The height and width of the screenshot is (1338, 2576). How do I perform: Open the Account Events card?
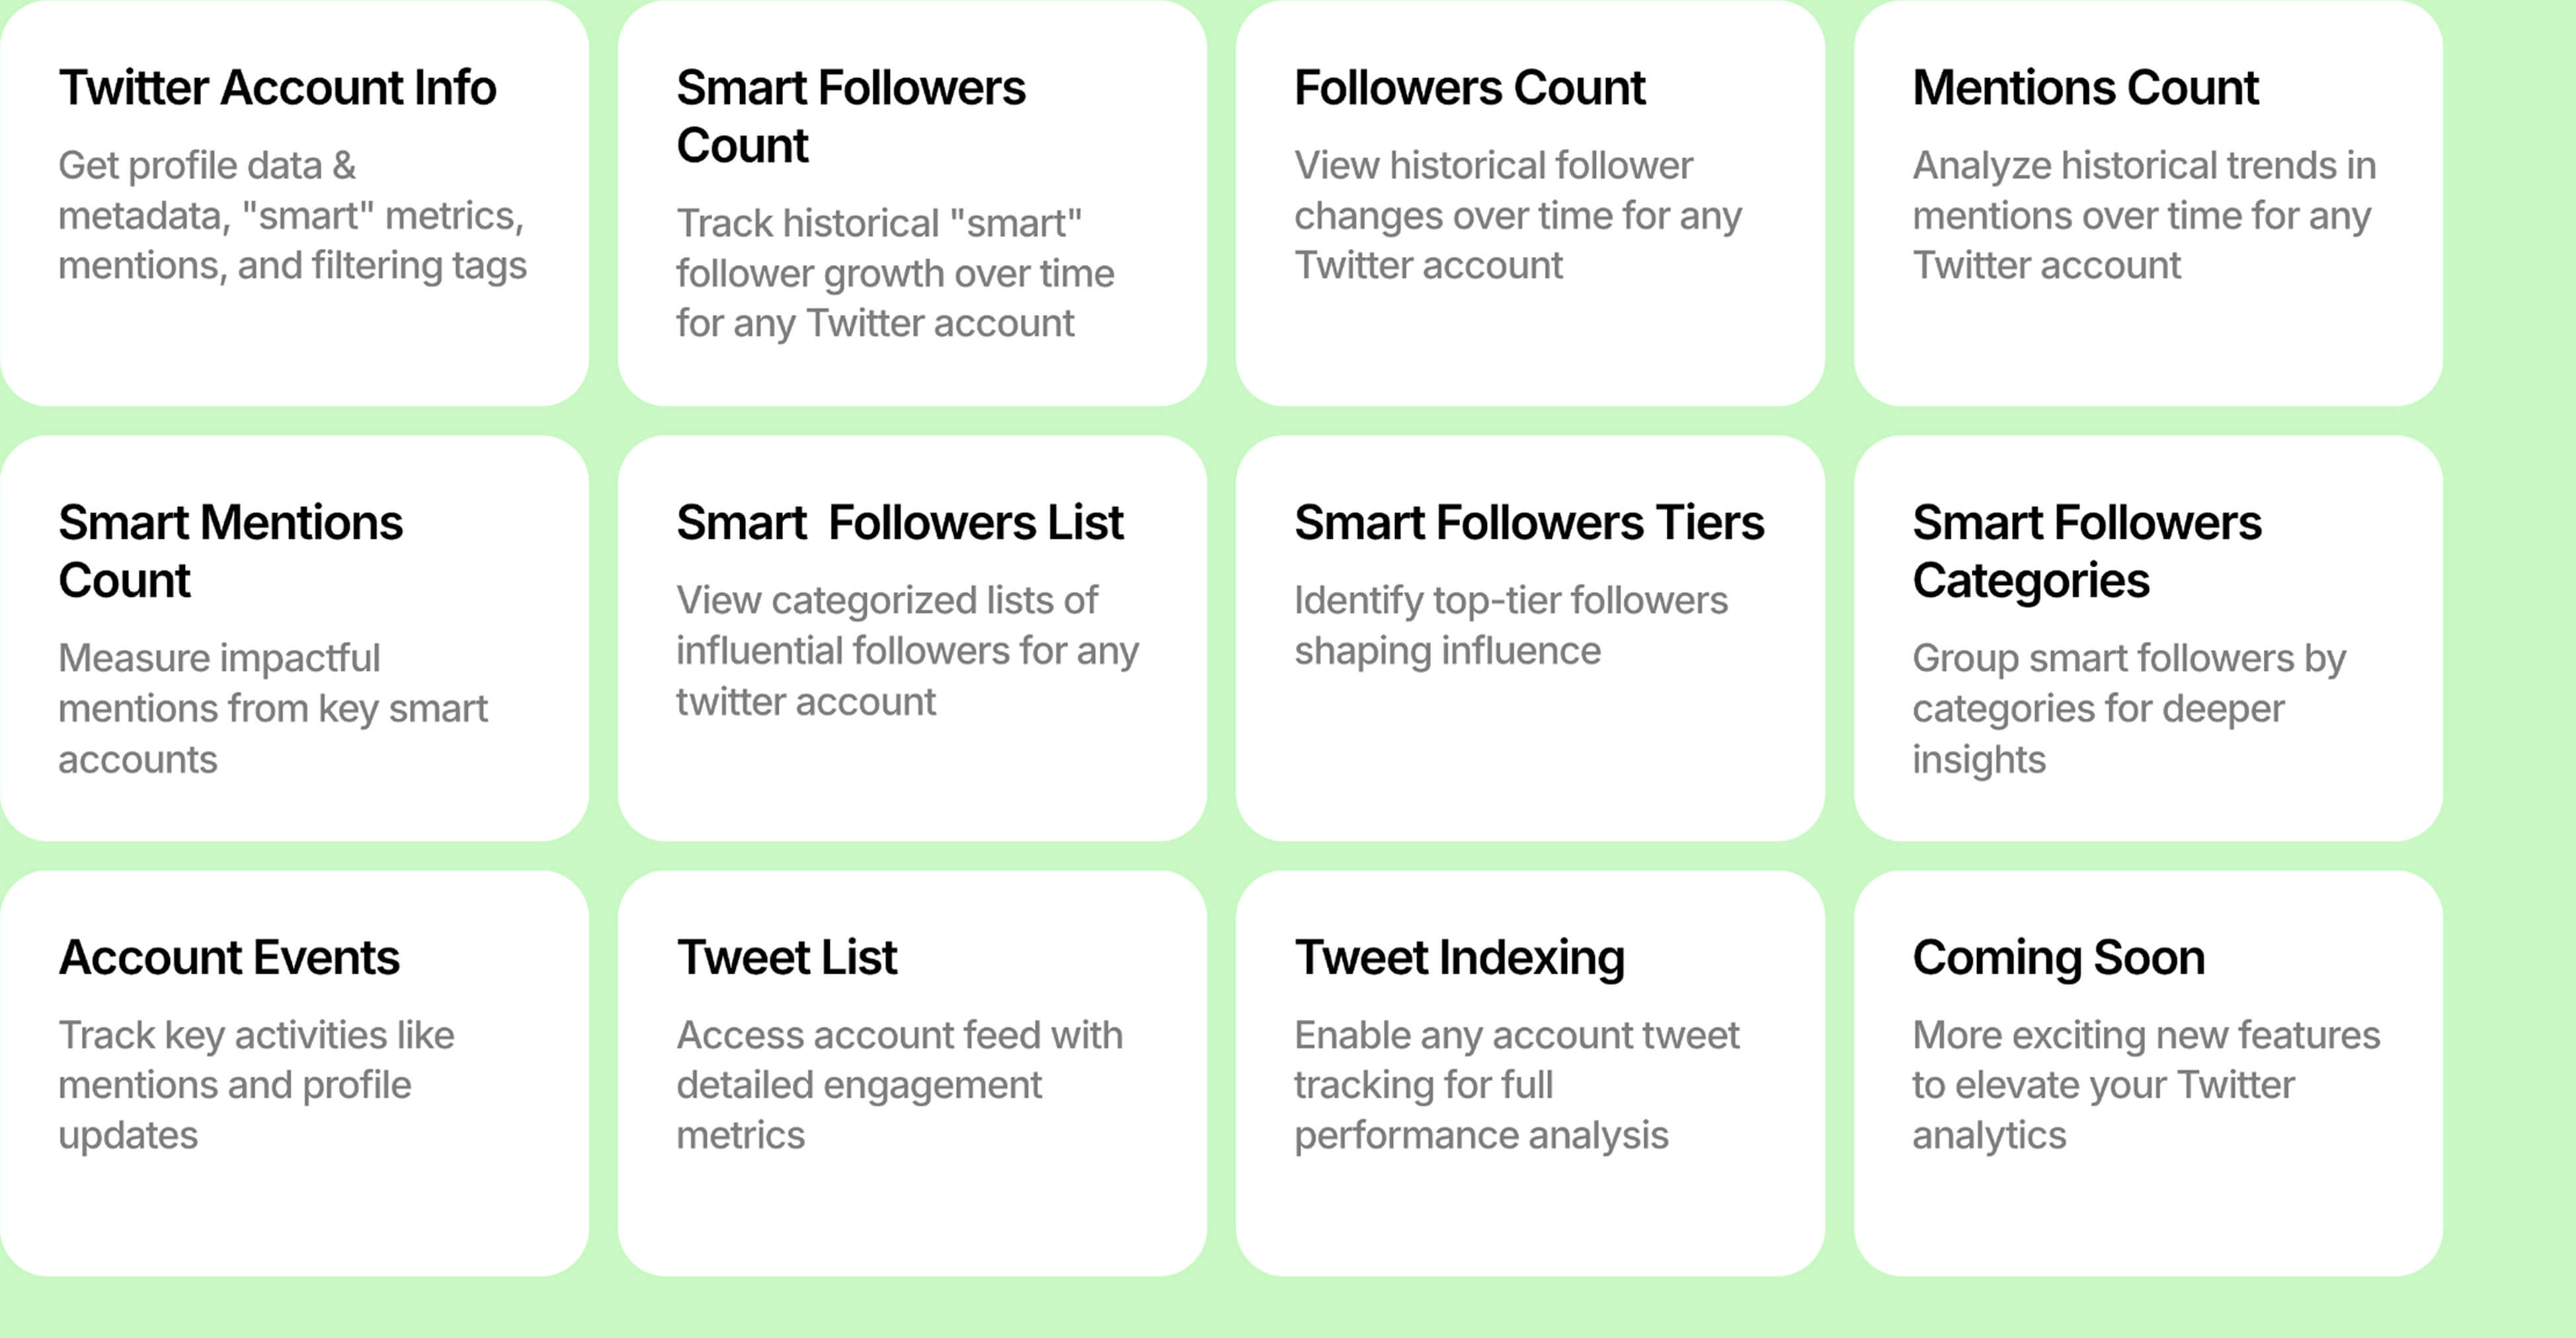click(294, 1073)
